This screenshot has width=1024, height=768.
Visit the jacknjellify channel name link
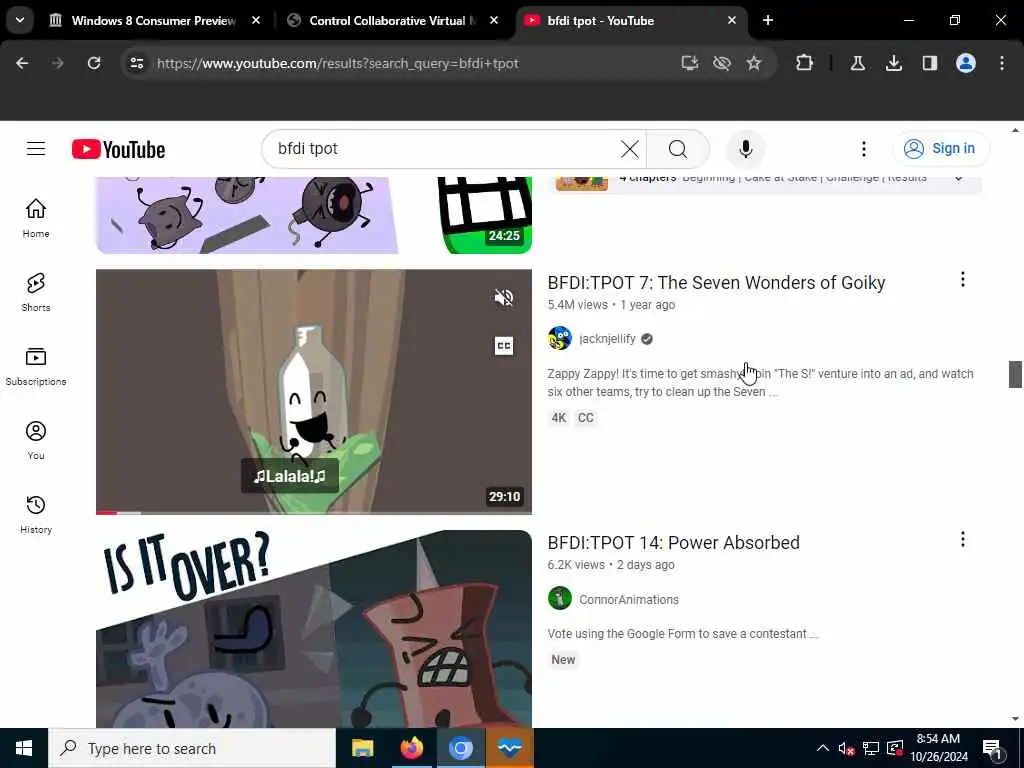[x=607, y=338]
